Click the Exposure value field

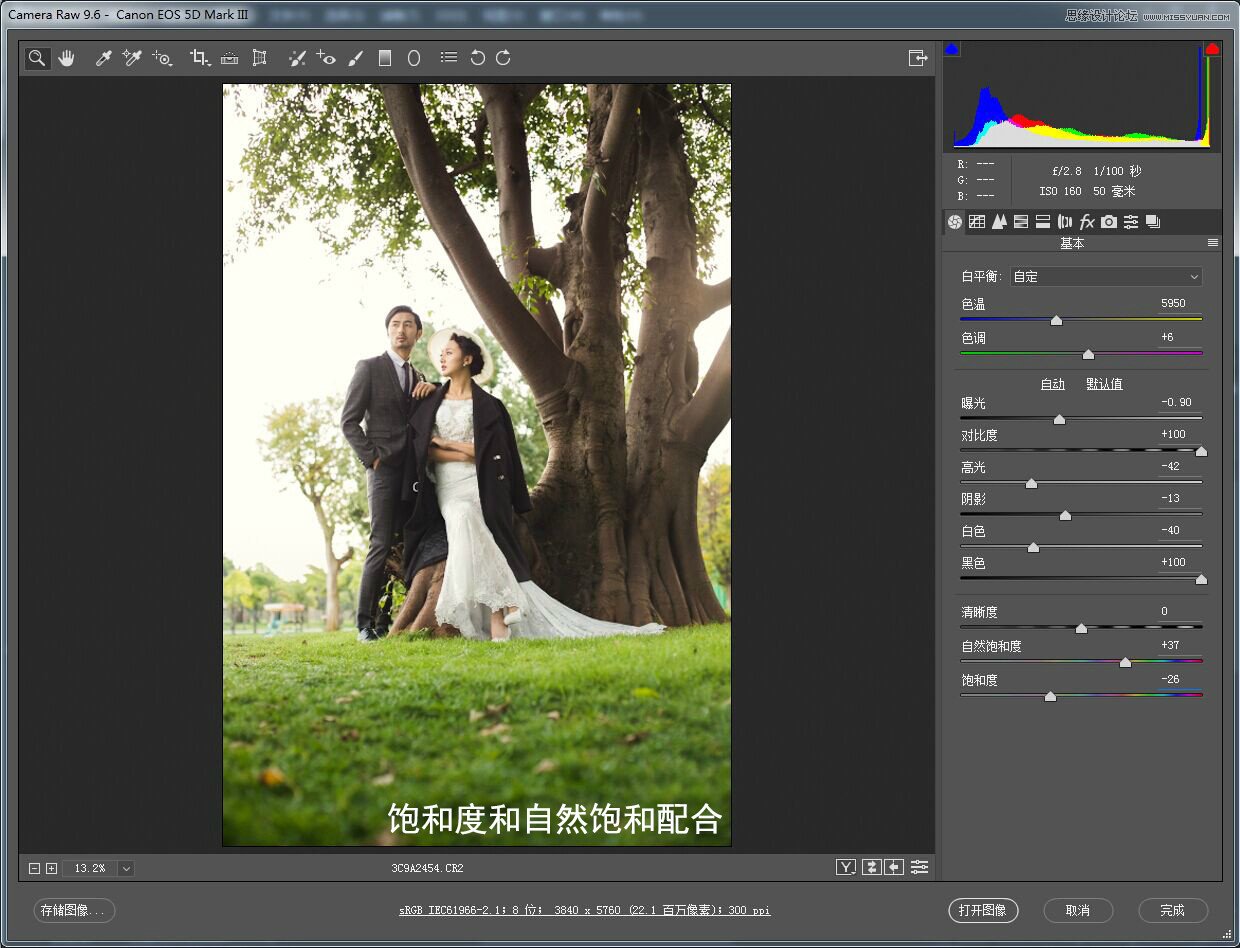pos(1176,403)
